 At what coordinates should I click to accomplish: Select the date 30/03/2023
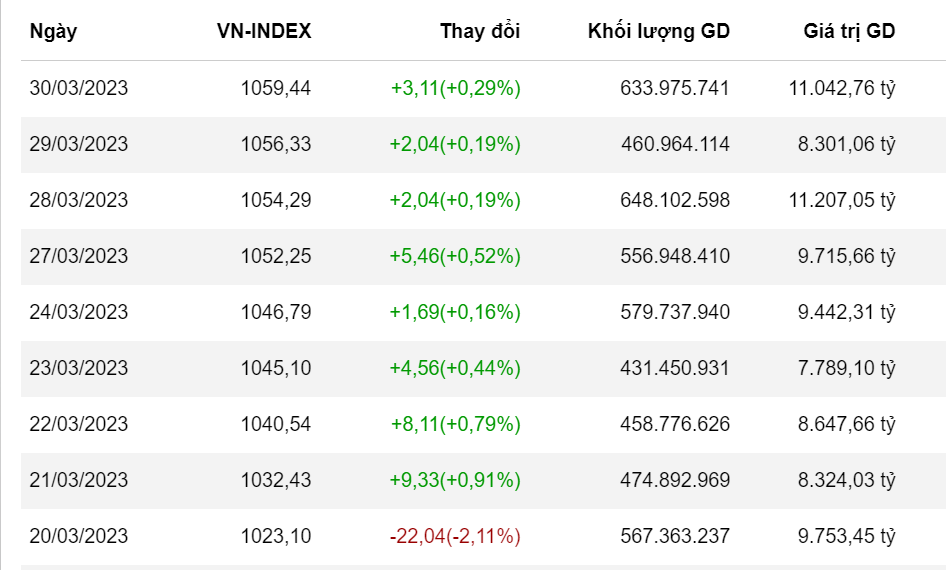[x=78, y=88]
